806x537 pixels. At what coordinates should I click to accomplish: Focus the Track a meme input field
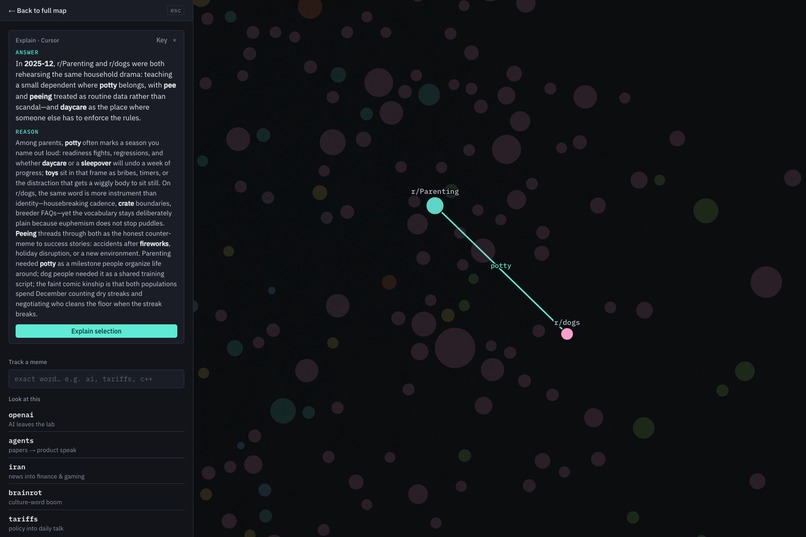[x=96, y=379]
